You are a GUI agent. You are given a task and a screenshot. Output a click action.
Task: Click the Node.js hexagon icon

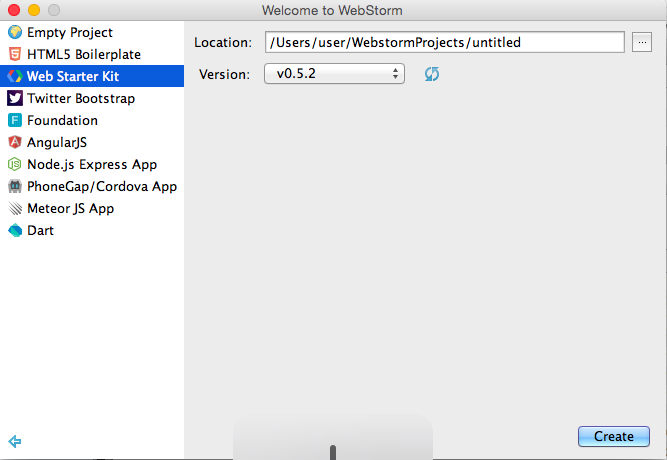pos(15,164)
